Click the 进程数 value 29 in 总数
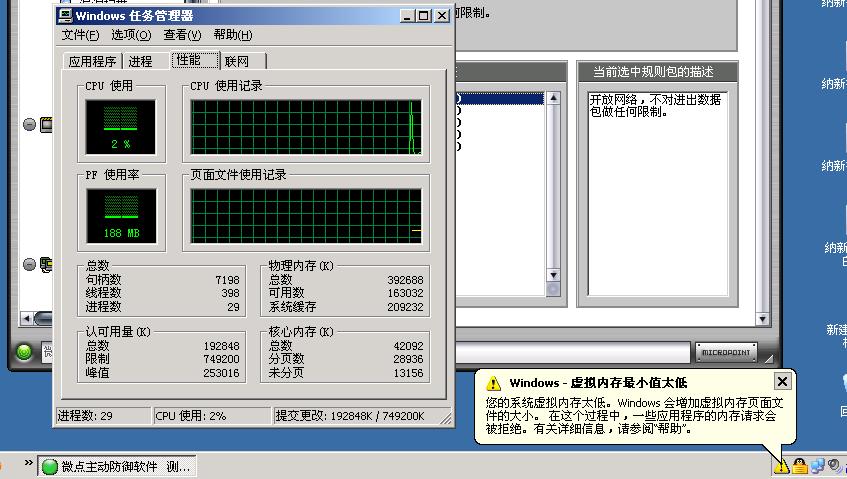The image size is (847, 479). [x=233, y=307]
